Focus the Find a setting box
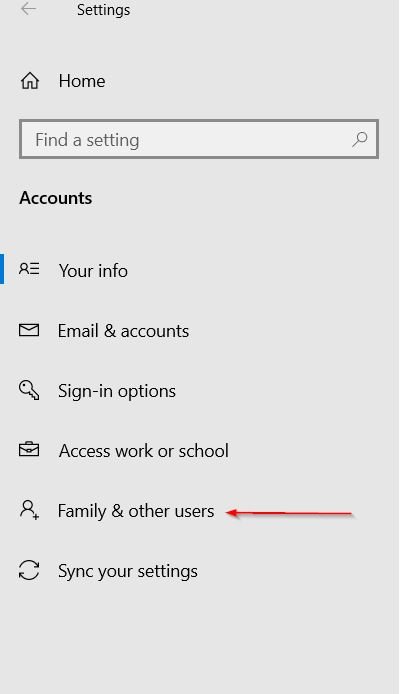The image size is (414, 694). pyautogui.click(x=199, y=139)
